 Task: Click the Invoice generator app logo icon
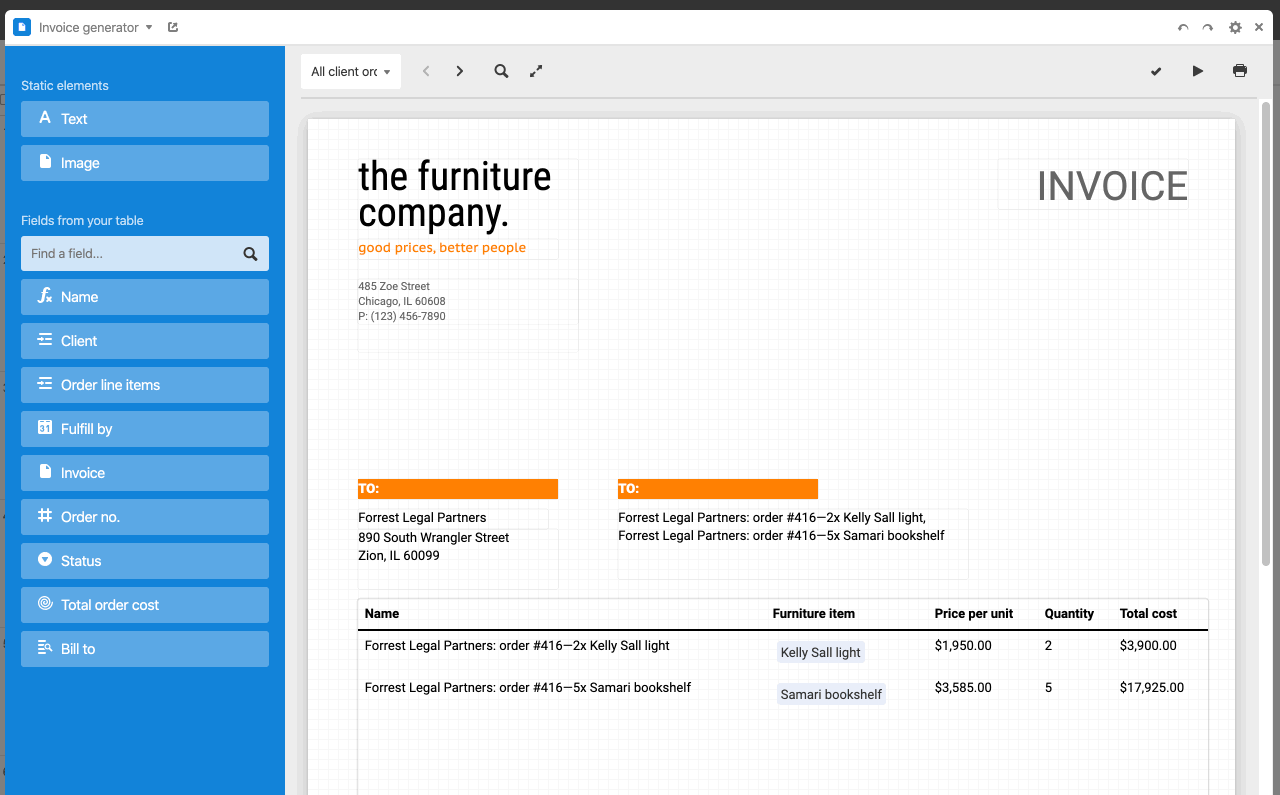(22, 28)
